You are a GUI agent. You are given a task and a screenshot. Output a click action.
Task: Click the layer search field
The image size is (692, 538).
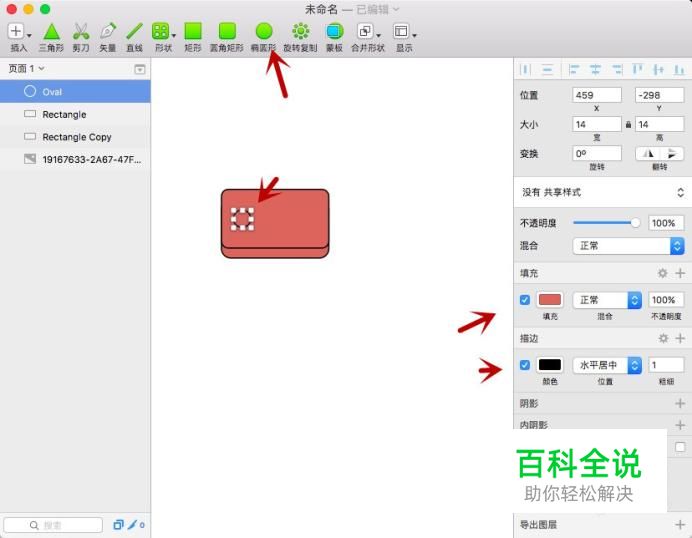pos(53,525)
